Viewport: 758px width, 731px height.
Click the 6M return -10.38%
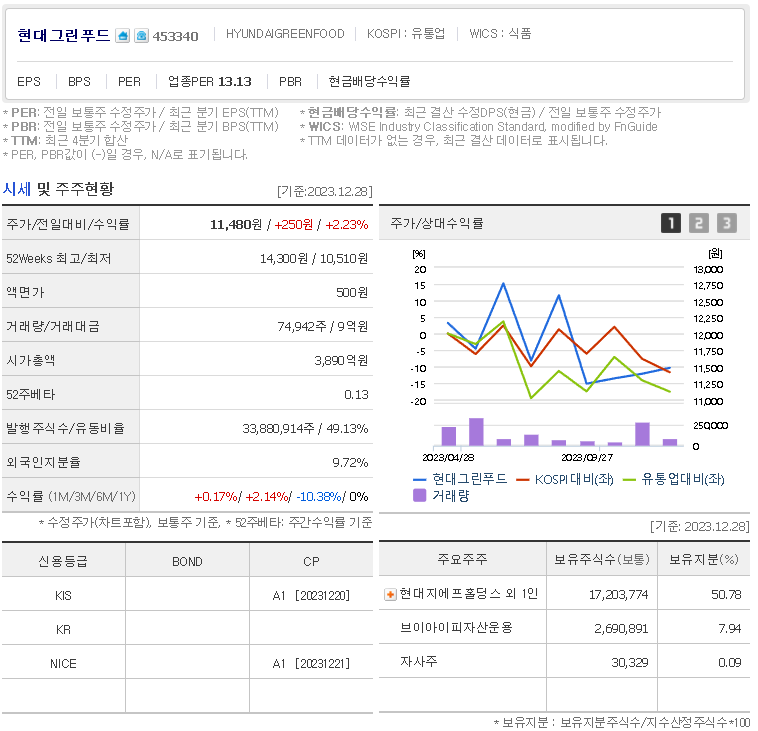pyautogui.click(x=319, y=497)
